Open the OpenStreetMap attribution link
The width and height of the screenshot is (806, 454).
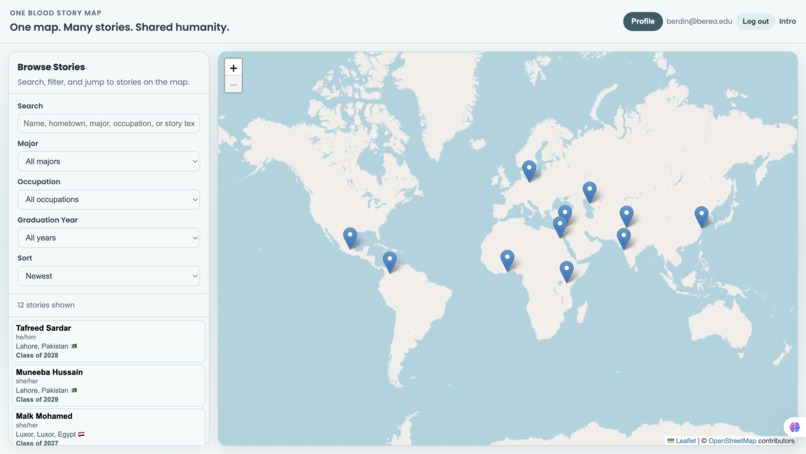(x=732, y=441)
